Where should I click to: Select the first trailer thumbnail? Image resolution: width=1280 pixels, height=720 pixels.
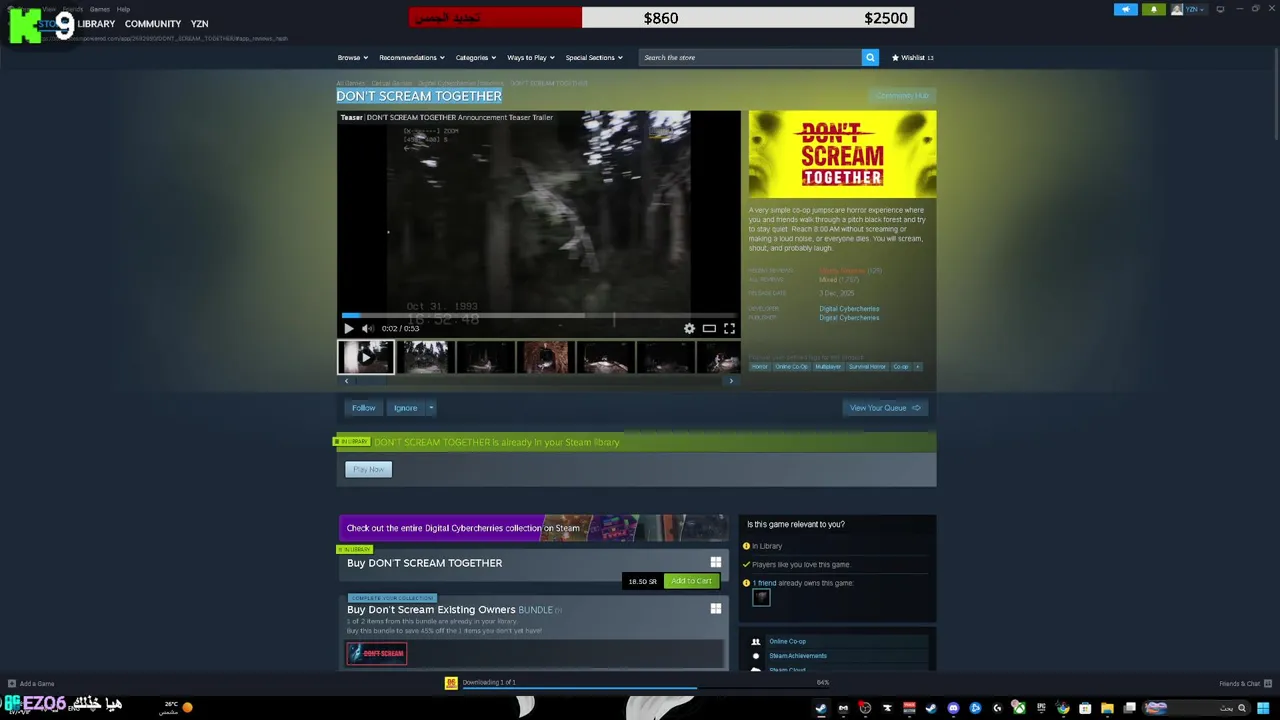tap(365, 357)
